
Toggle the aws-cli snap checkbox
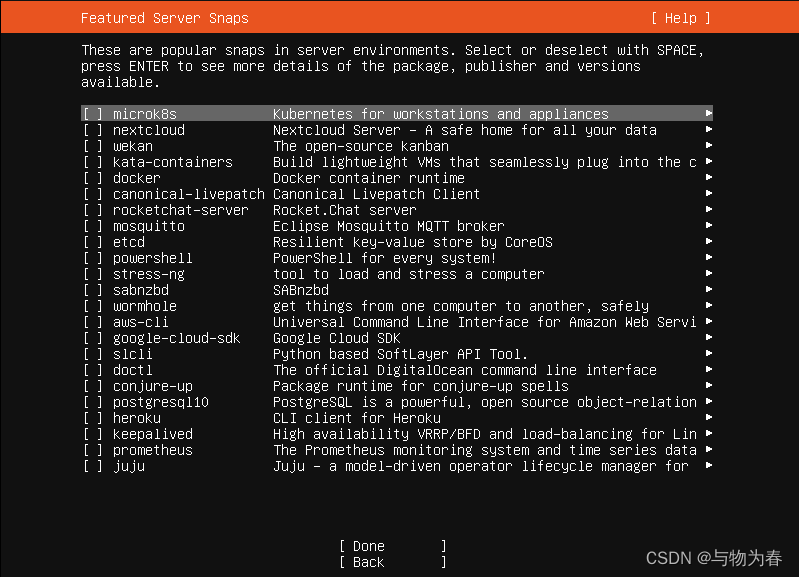coord(93,322)
